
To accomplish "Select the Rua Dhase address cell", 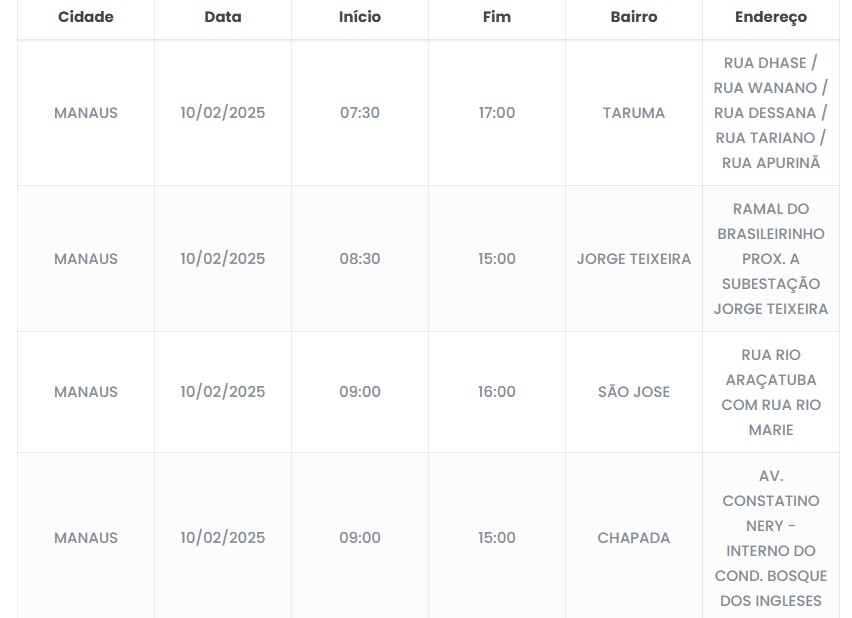I will (x=770, y=113).
